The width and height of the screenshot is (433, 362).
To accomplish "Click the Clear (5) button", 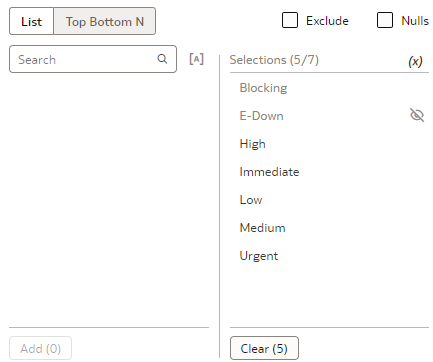I will click(x=264, y=348).
